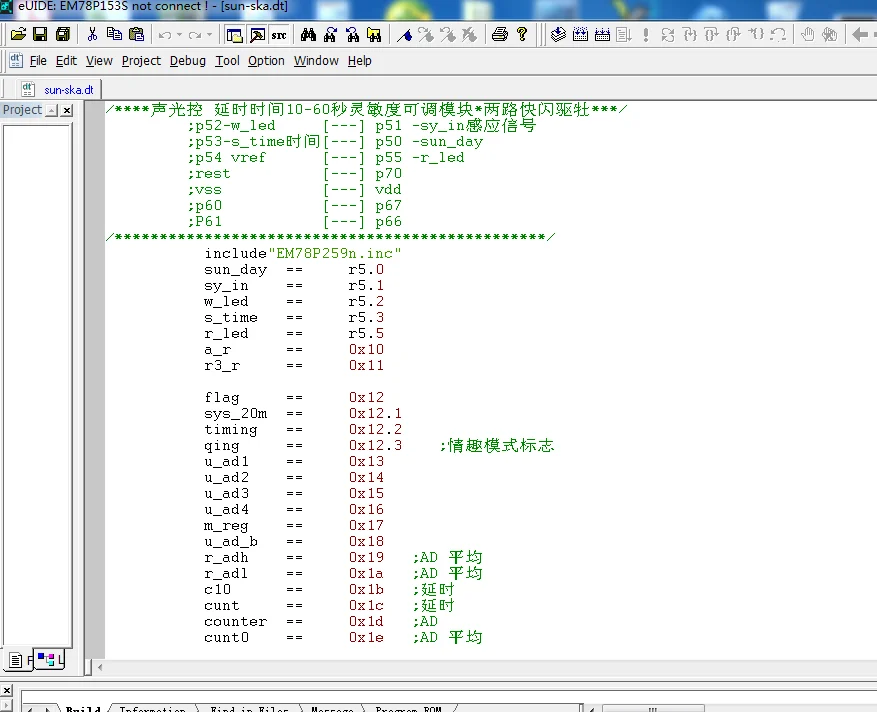Click the yellow Help question mark icon
The image size is (877, 712).
(x=522, y=34)
